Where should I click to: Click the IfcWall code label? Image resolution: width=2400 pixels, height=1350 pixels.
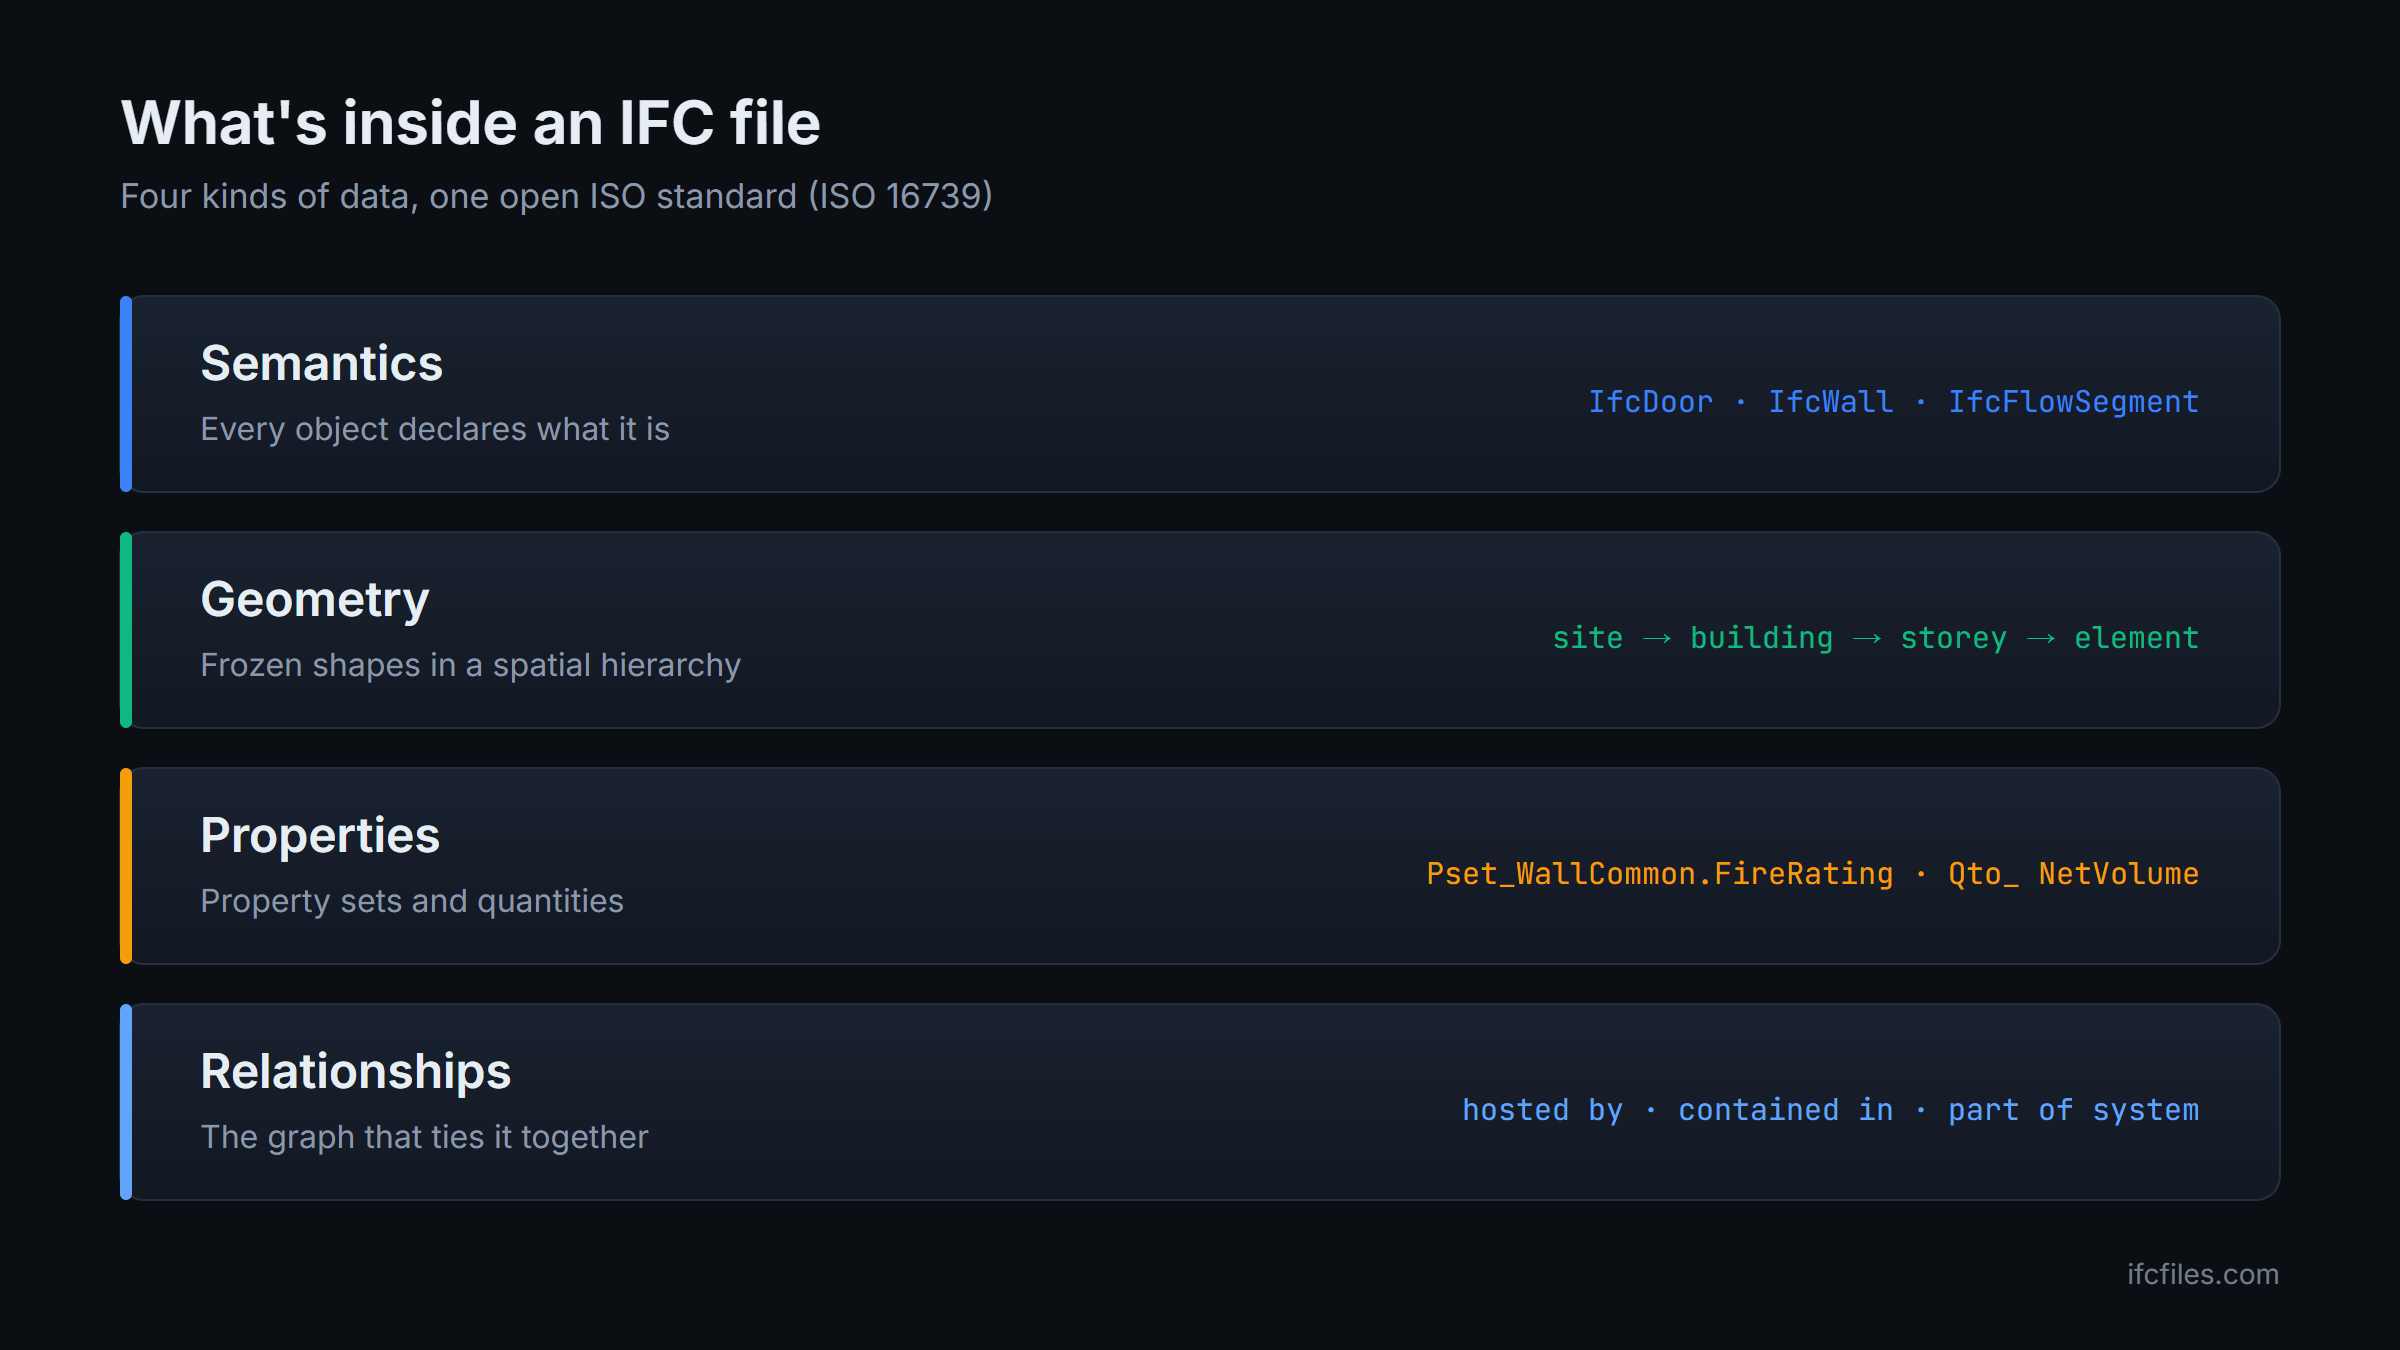pyautogui.click(x=1830, y=402)
